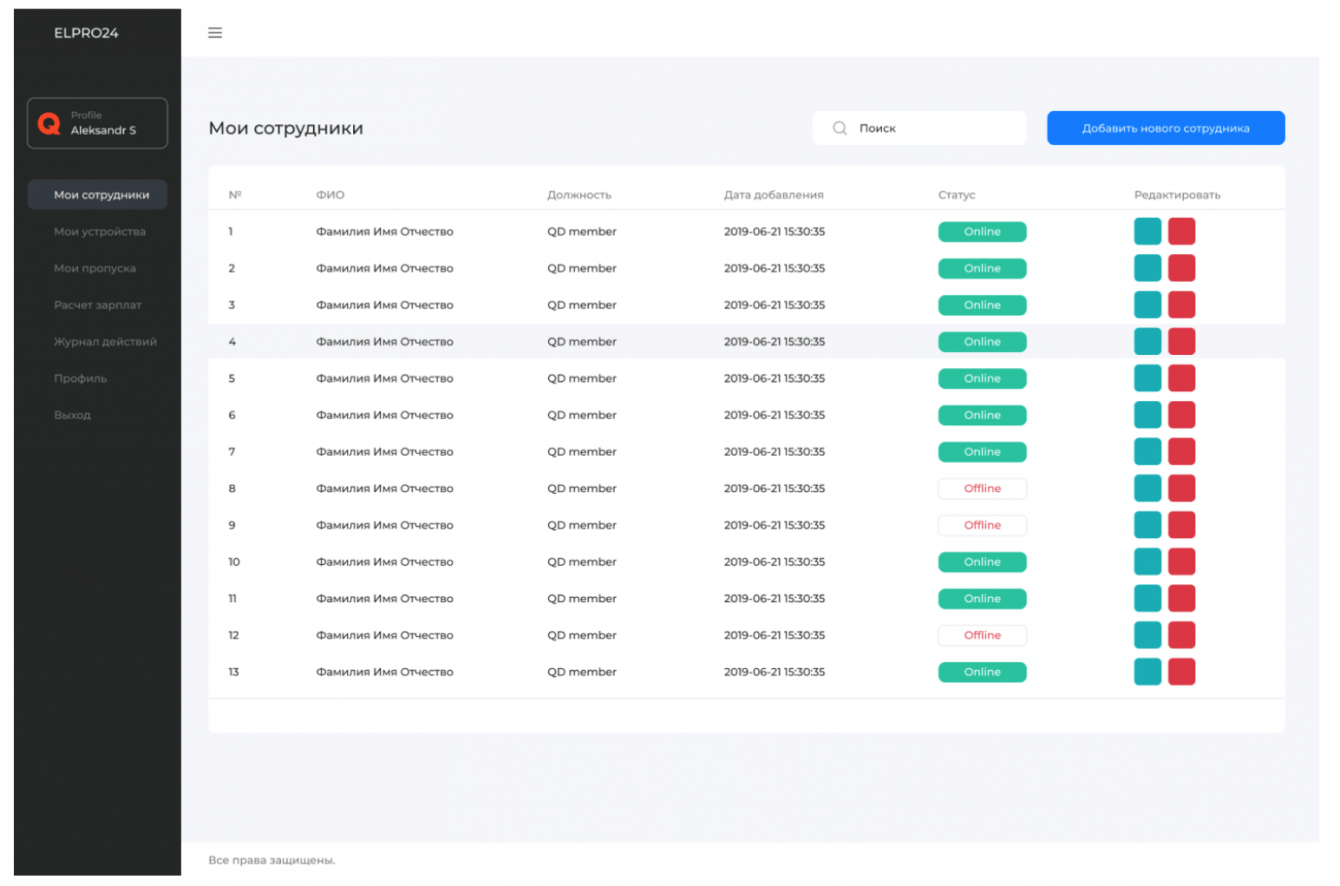This screenshot has width=1340, height=886.
Task: Hit the red delete button for employee 10
Action: click(x=1181, y=562)
